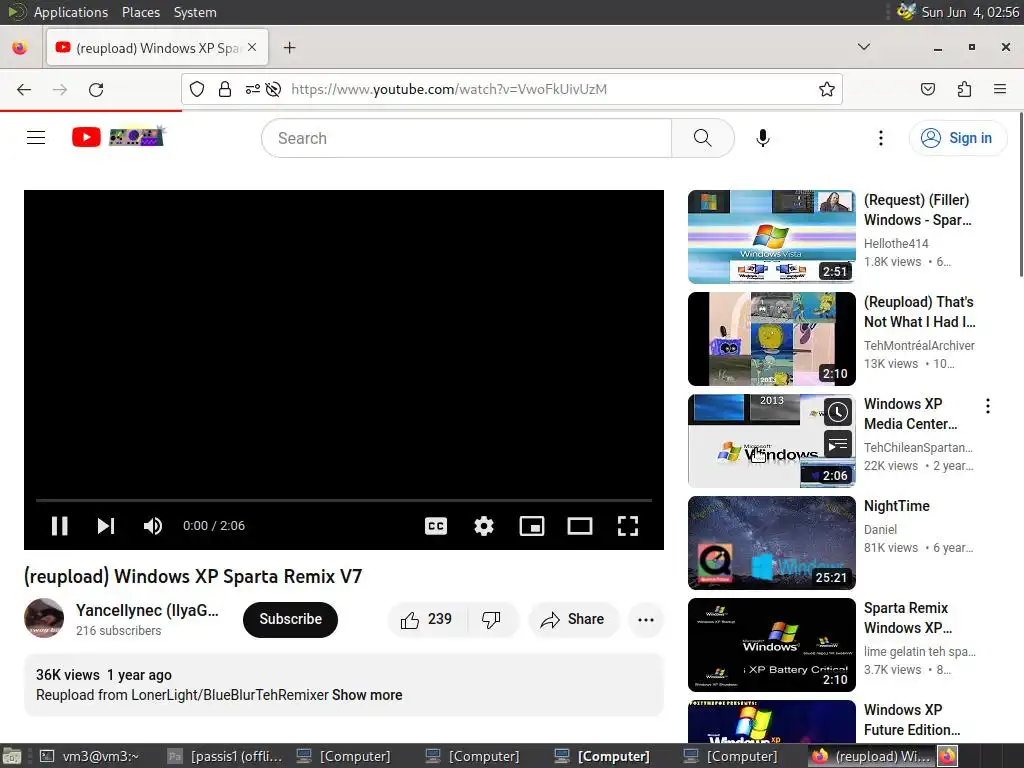Open YouTube settings three-dot menu
Image resolution: width=1024 pixels, height=768 pixels.
click(x=881, y=138)
